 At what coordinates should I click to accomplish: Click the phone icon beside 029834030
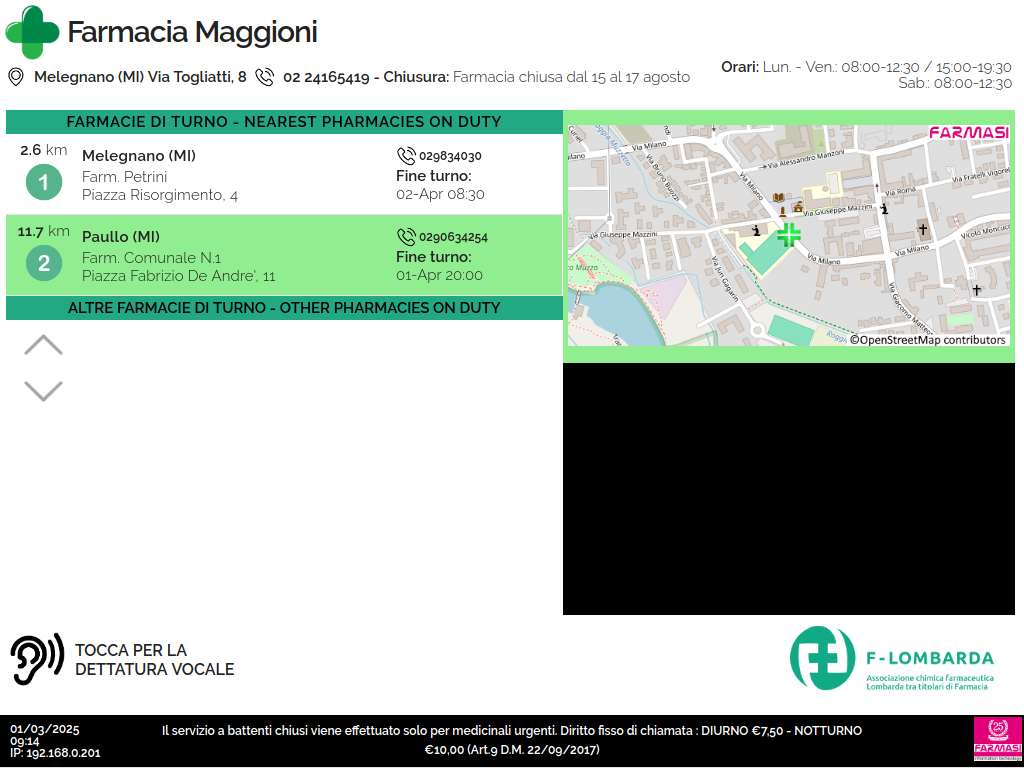pyautogui.click(x=406, y=156)
